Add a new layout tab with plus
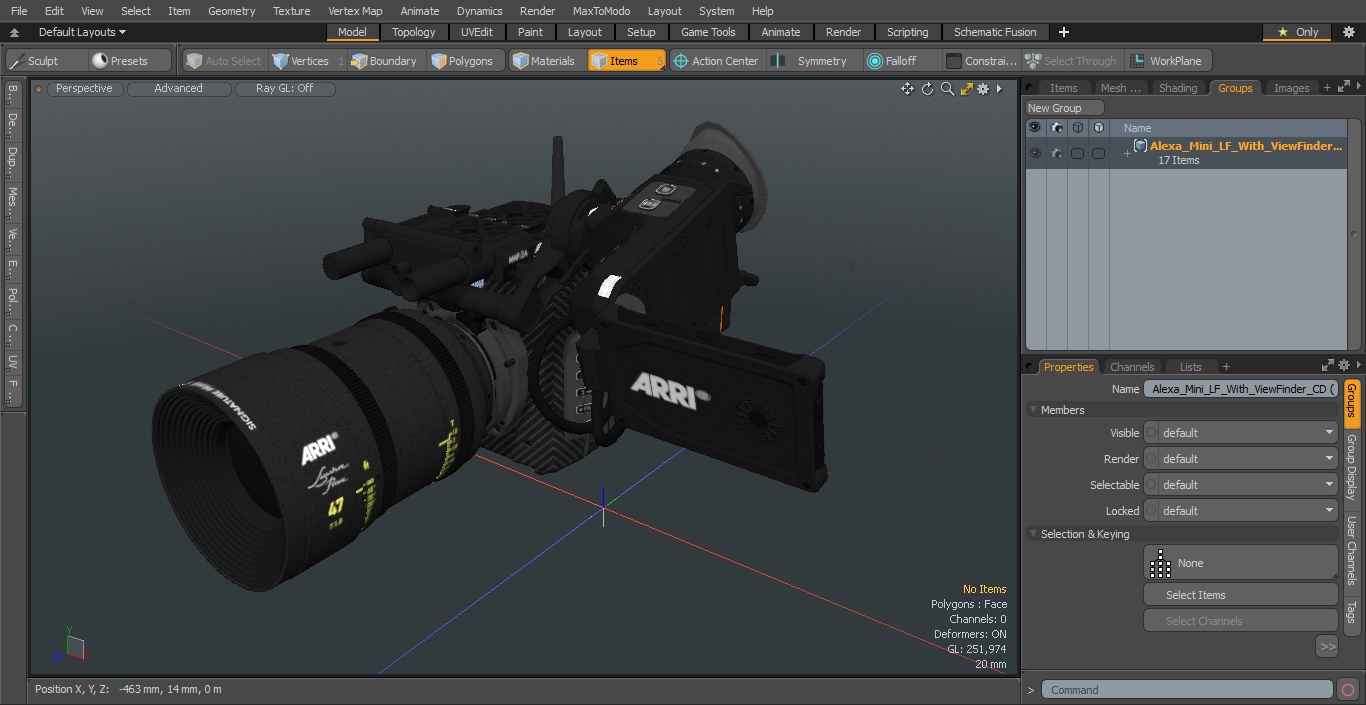The image size is (1366, 705). coord(1064,32)
